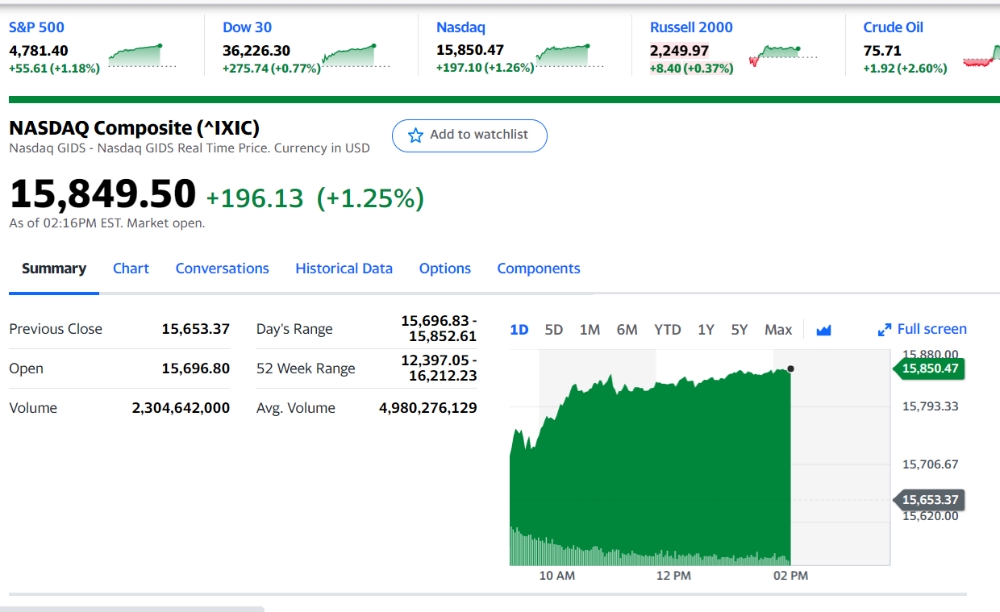Click the Add to watchlist button

[469, 135]
